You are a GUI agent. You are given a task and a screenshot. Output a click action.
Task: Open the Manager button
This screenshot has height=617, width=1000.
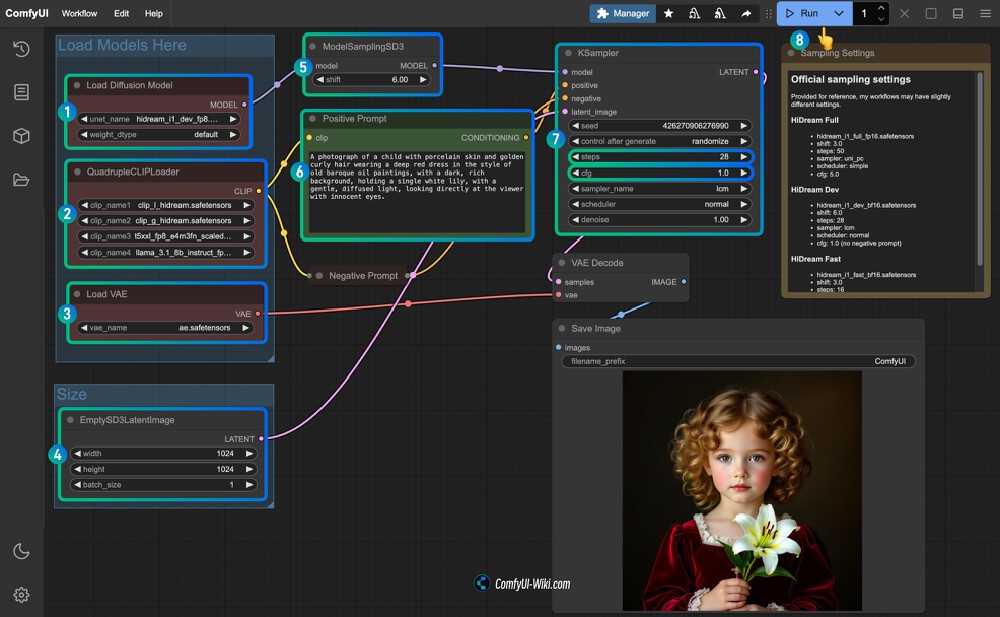[x=622, y=14]
